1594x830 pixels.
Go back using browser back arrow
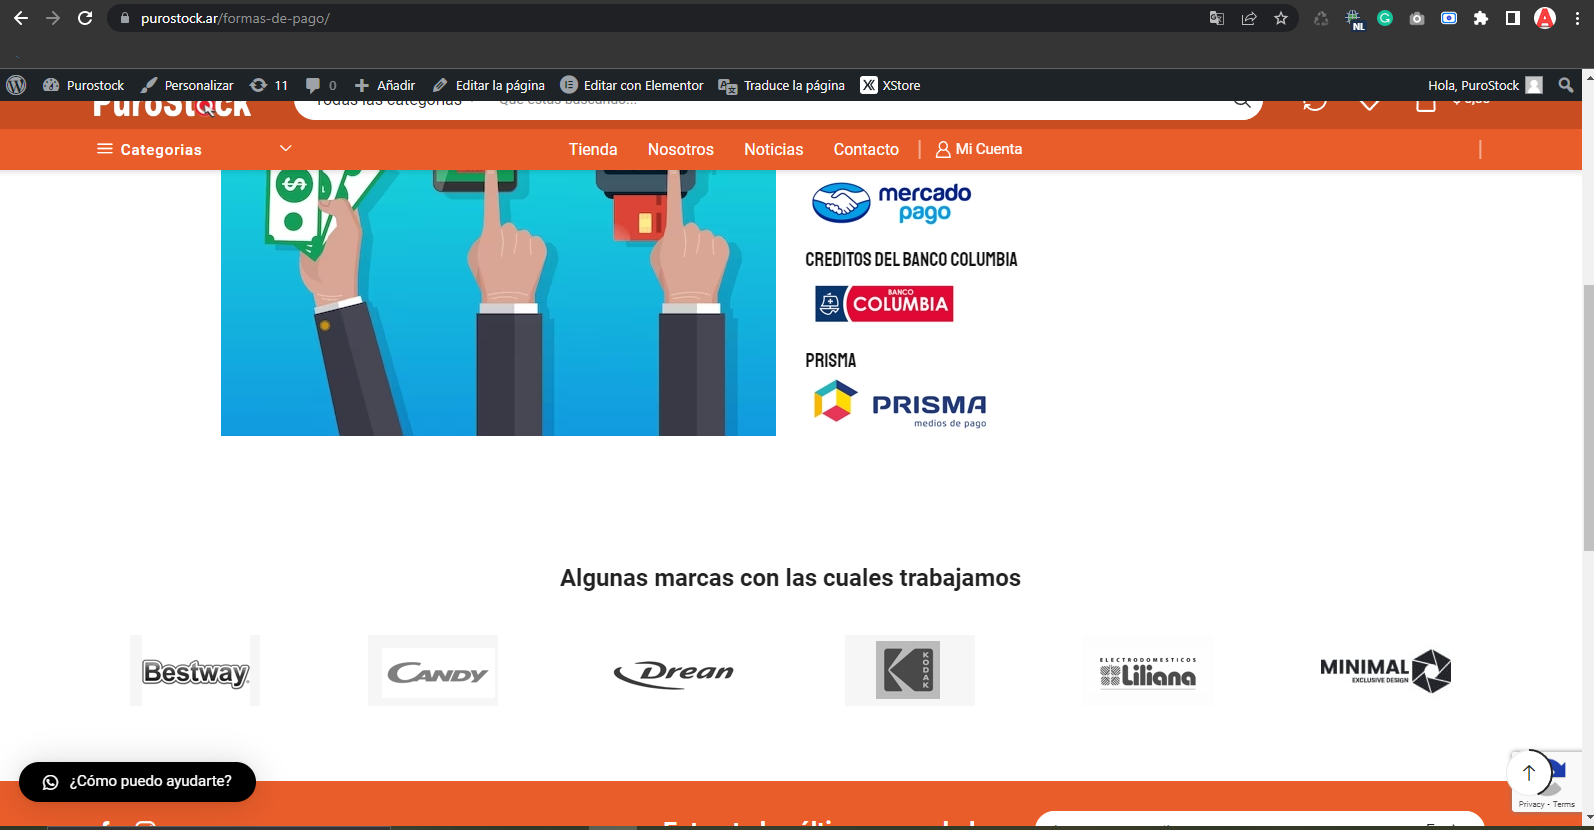pyautogui.click(x=21, y=18)
